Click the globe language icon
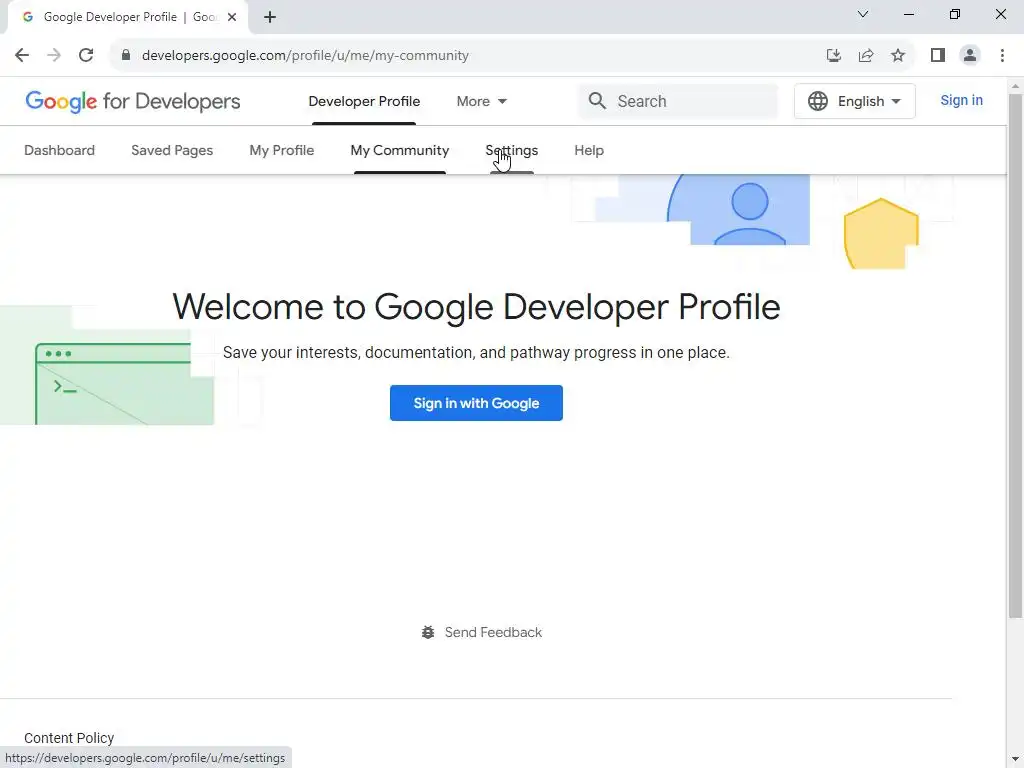 pos(818,101)
